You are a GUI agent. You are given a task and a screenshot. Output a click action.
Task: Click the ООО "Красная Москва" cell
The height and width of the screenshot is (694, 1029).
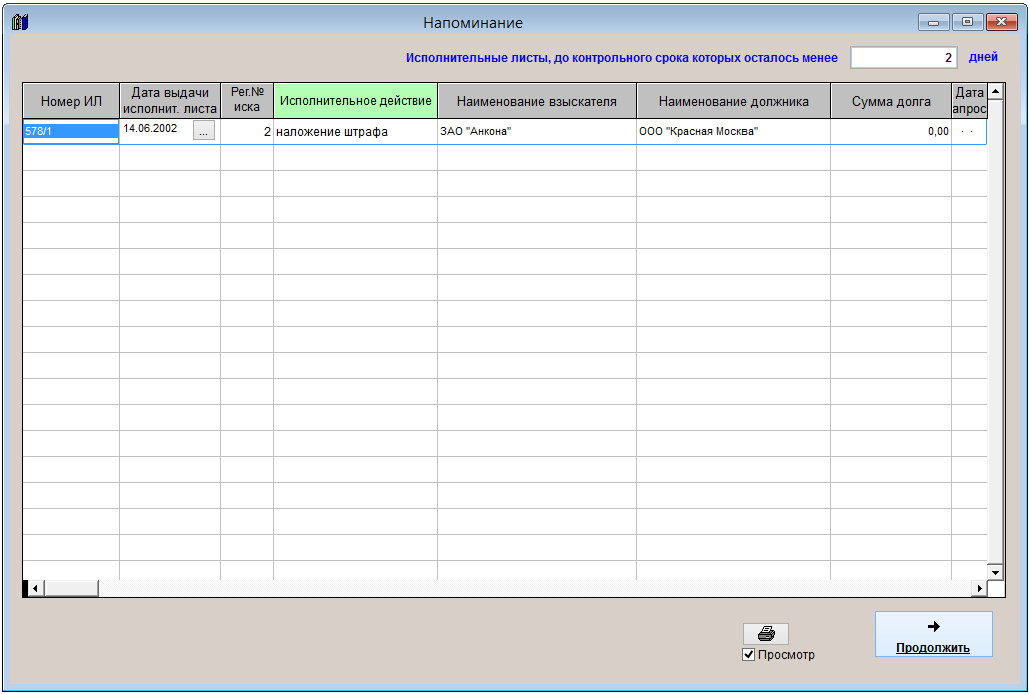[733, 132]
